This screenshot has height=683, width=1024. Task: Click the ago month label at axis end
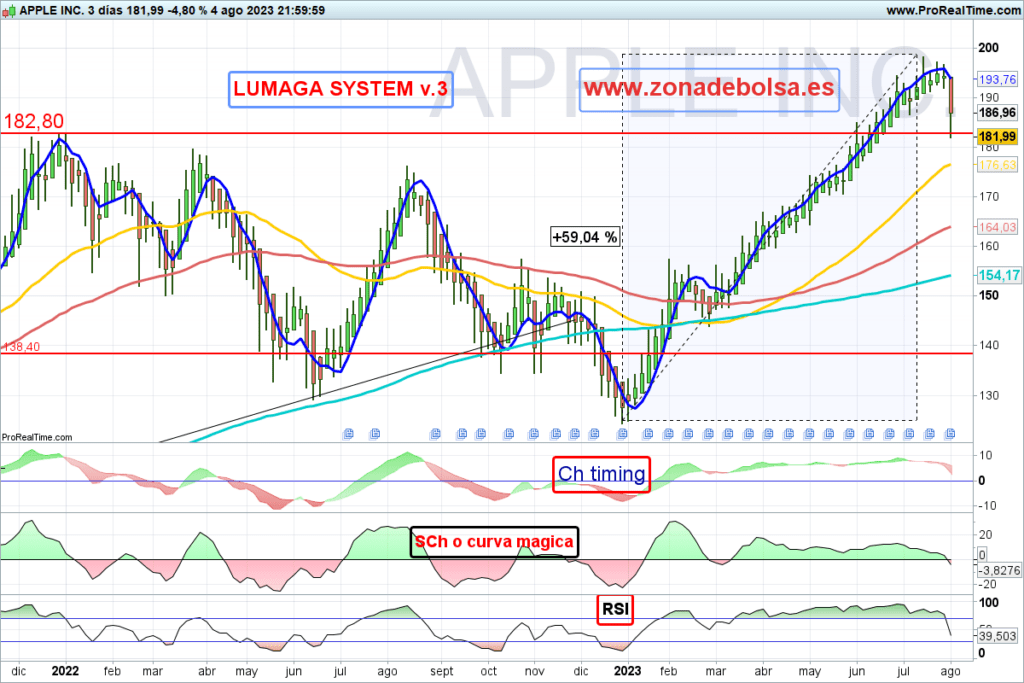pos(950,671)
